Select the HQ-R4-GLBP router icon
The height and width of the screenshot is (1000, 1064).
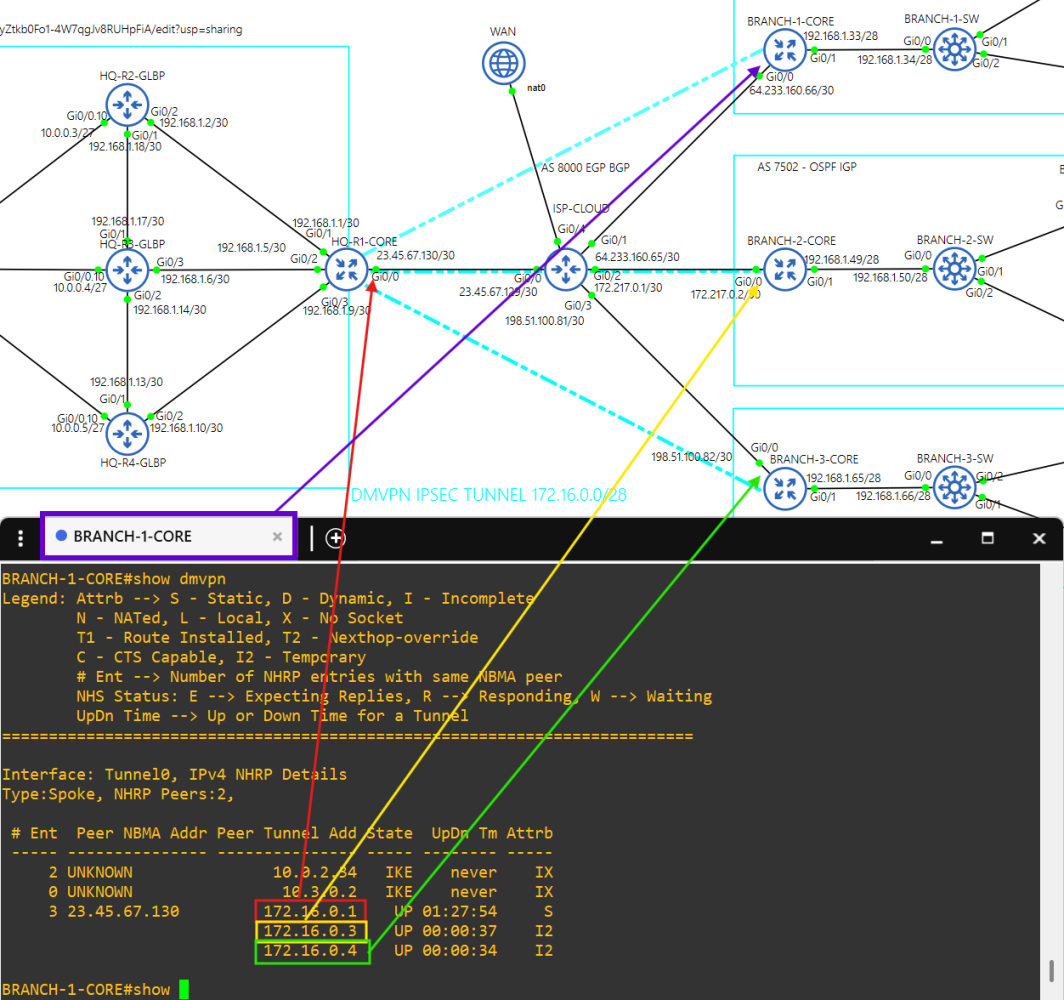(127, 433)
